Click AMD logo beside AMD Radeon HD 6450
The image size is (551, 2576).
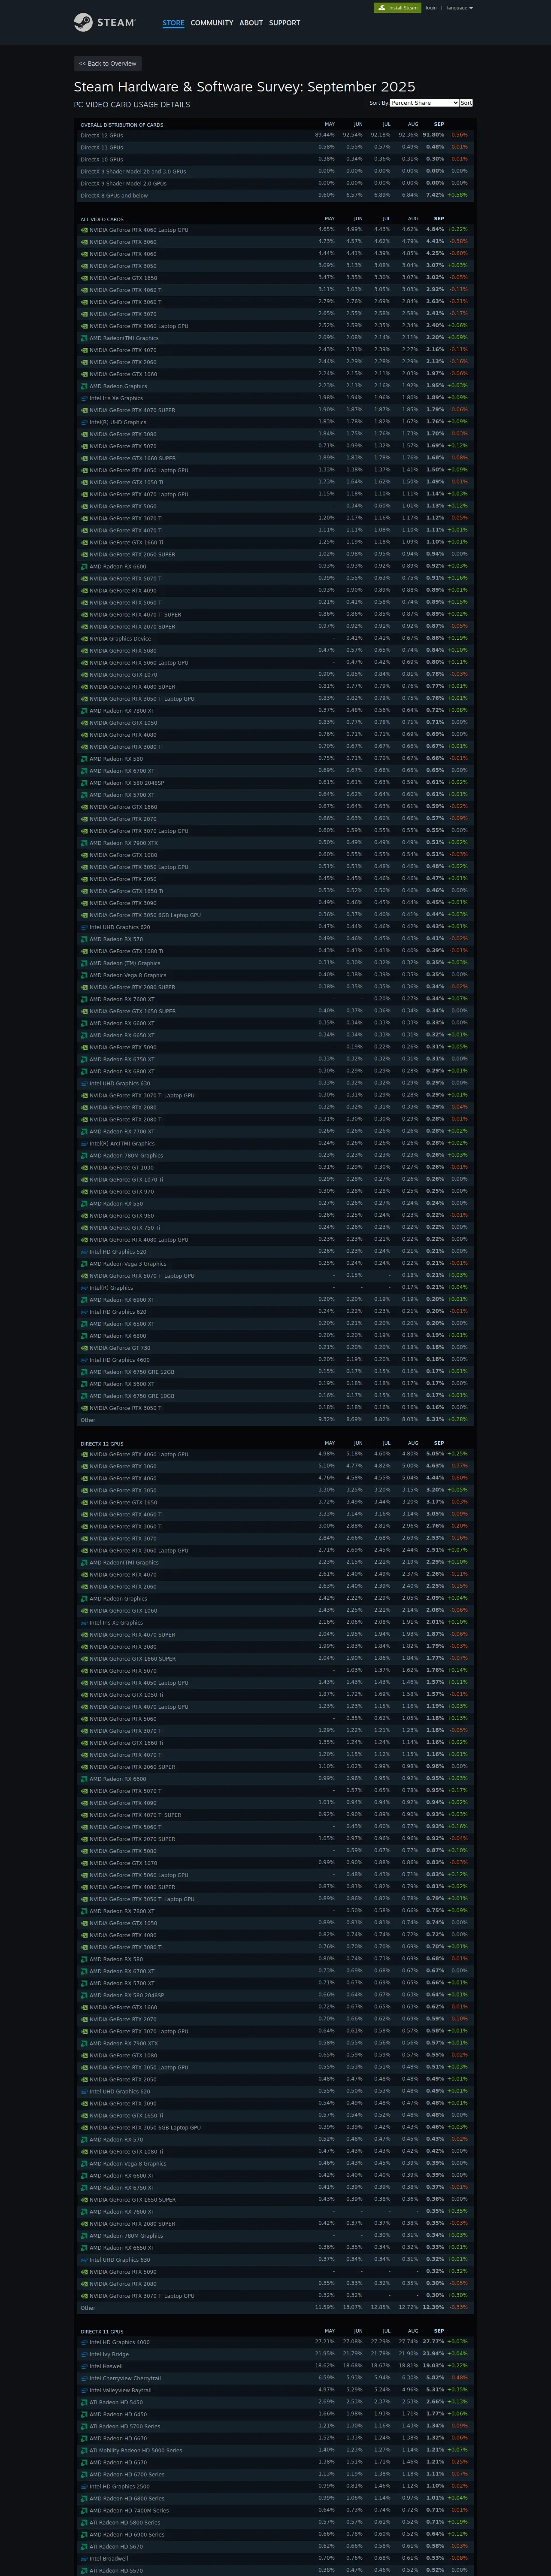84,2414
